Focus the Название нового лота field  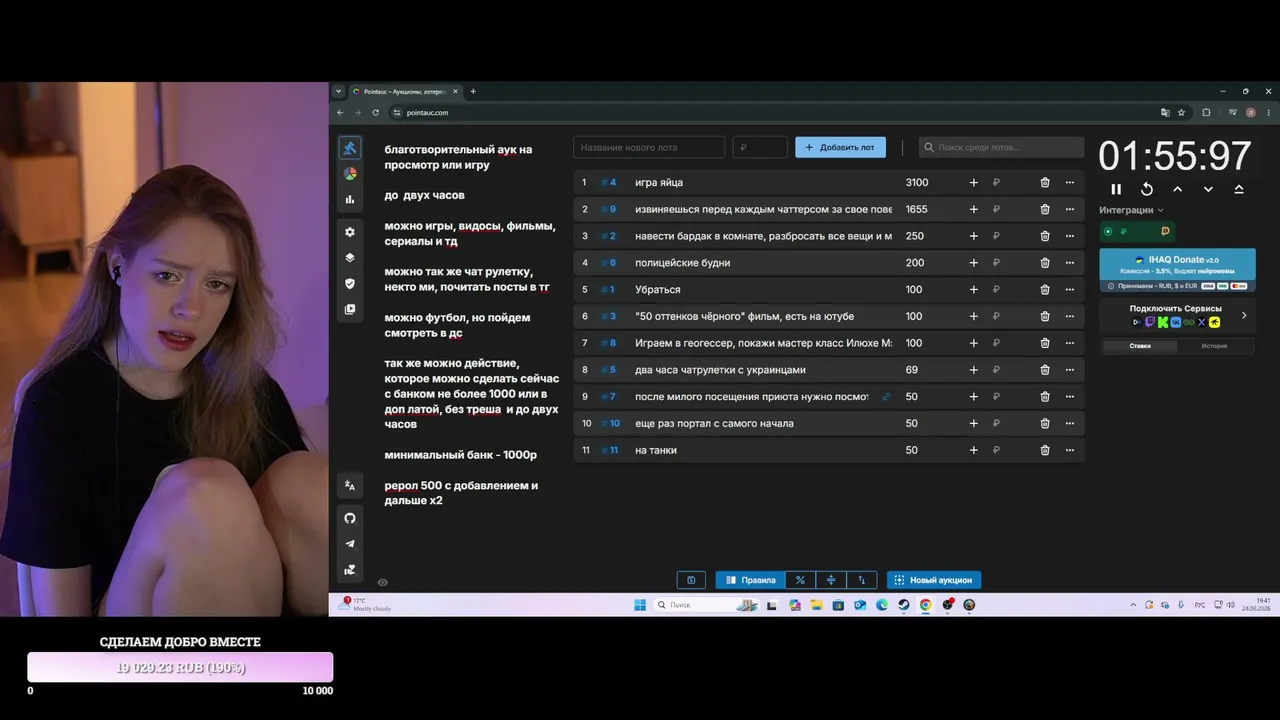[x=649, y=147]
